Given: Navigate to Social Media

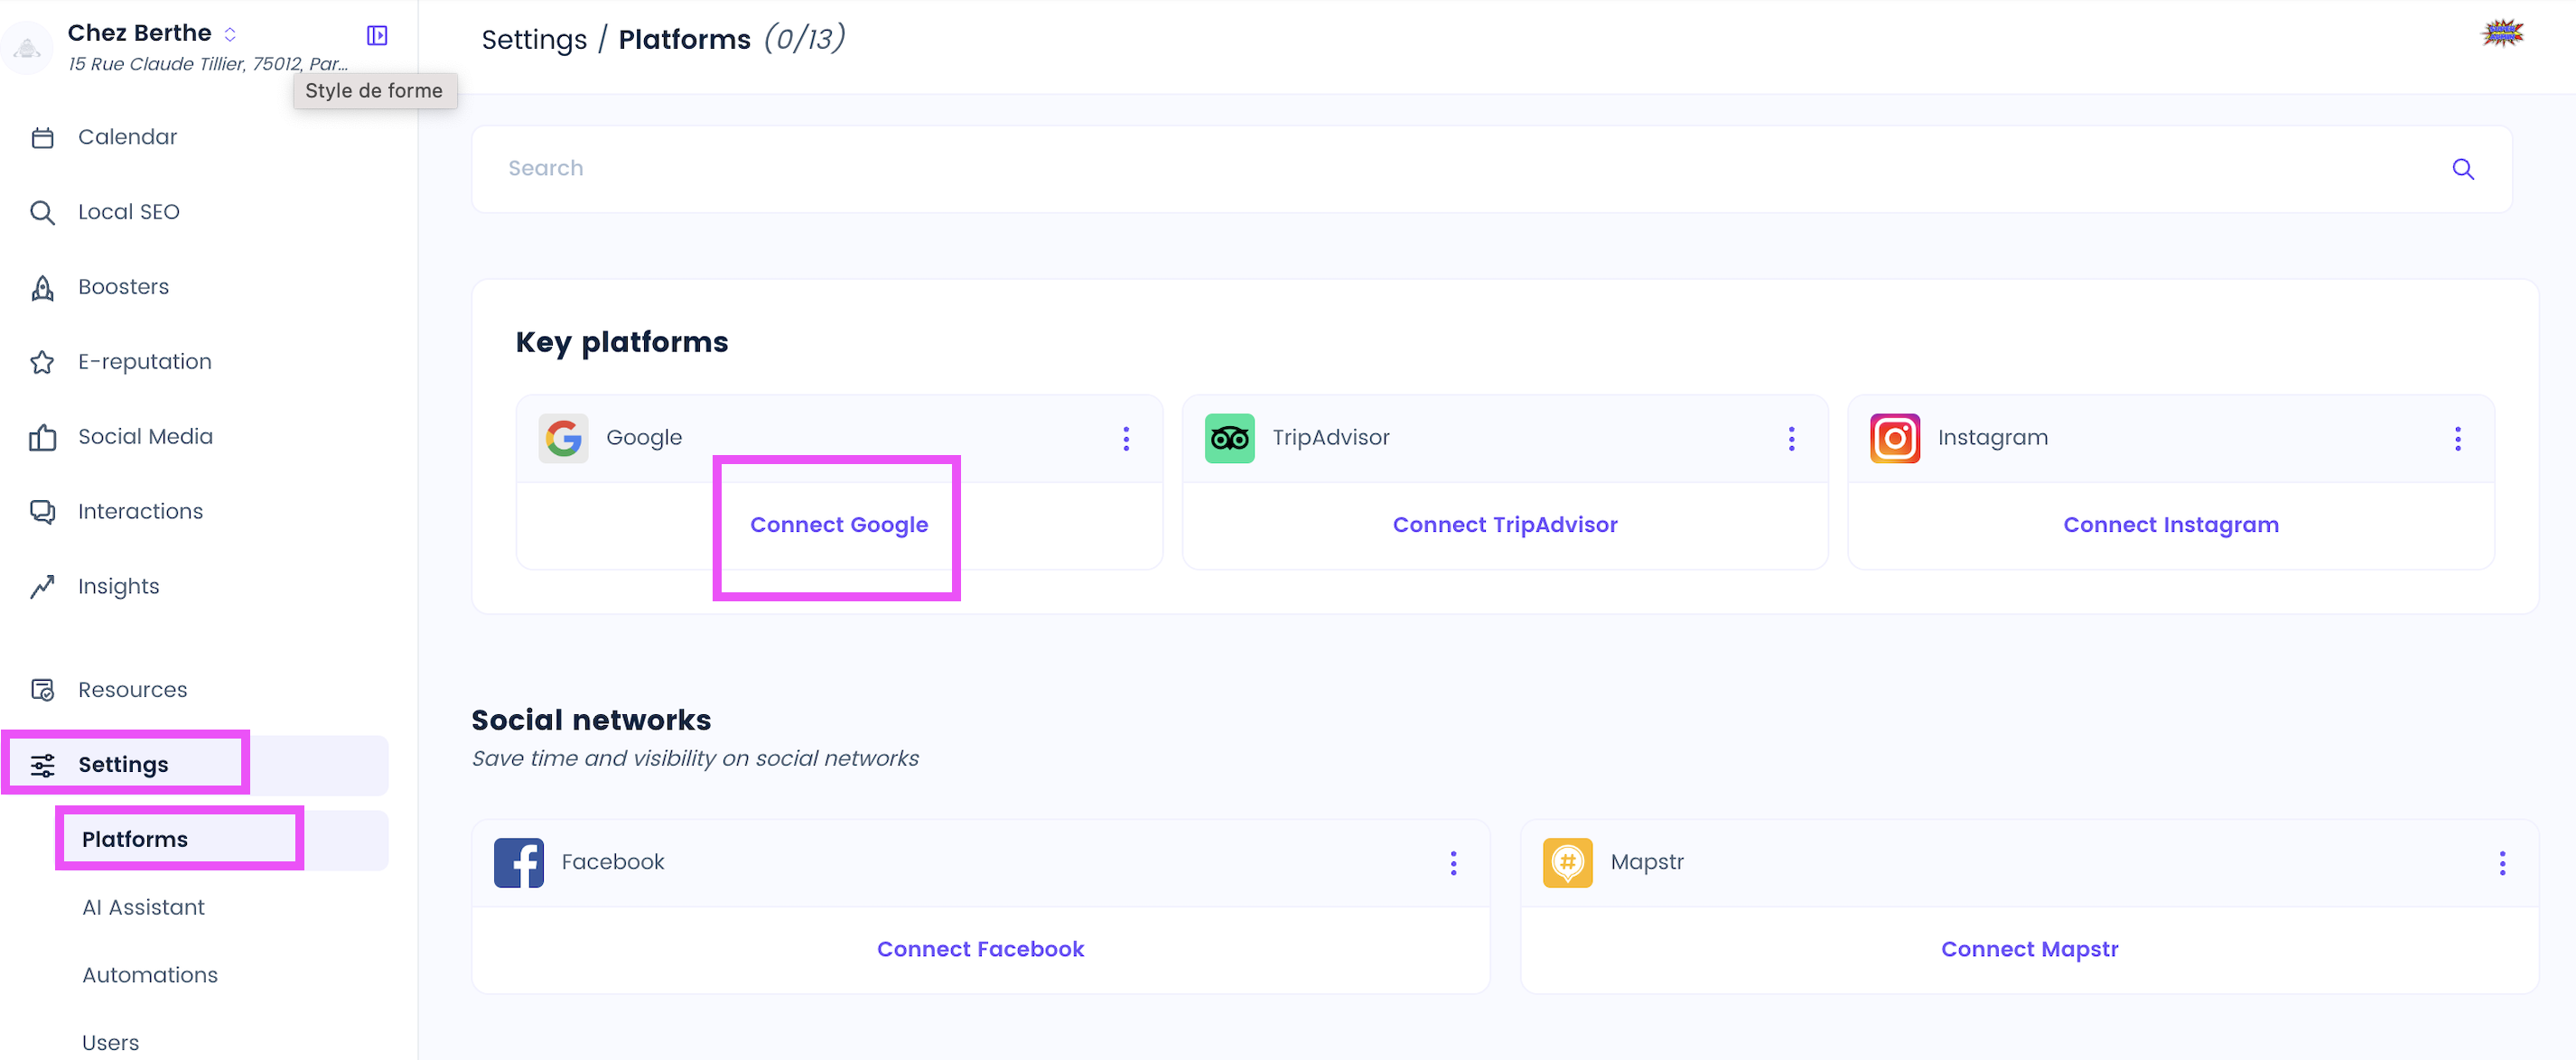Looking at the screenshot, I should pyautogui.click(x=145, y=437).
